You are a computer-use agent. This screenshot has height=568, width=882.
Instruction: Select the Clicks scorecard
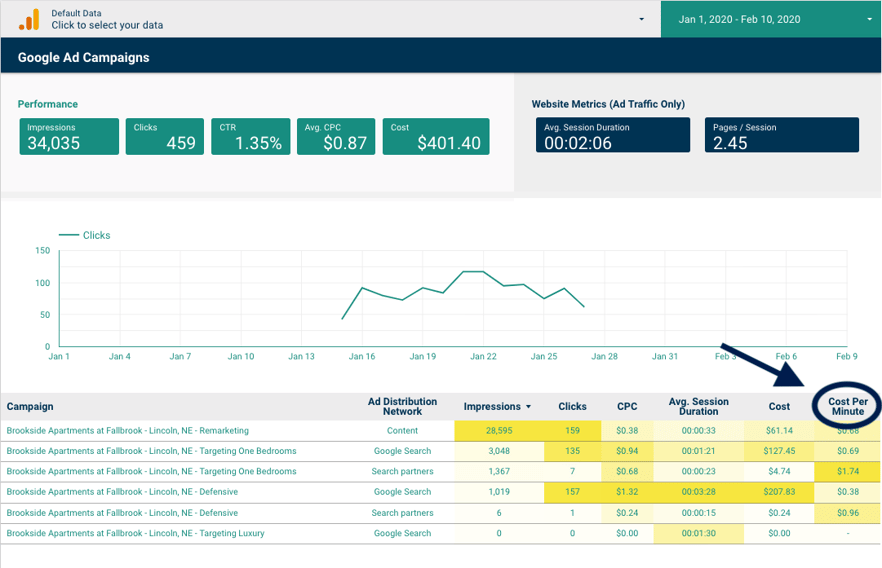pyautogui.click(x=164, y=137)
